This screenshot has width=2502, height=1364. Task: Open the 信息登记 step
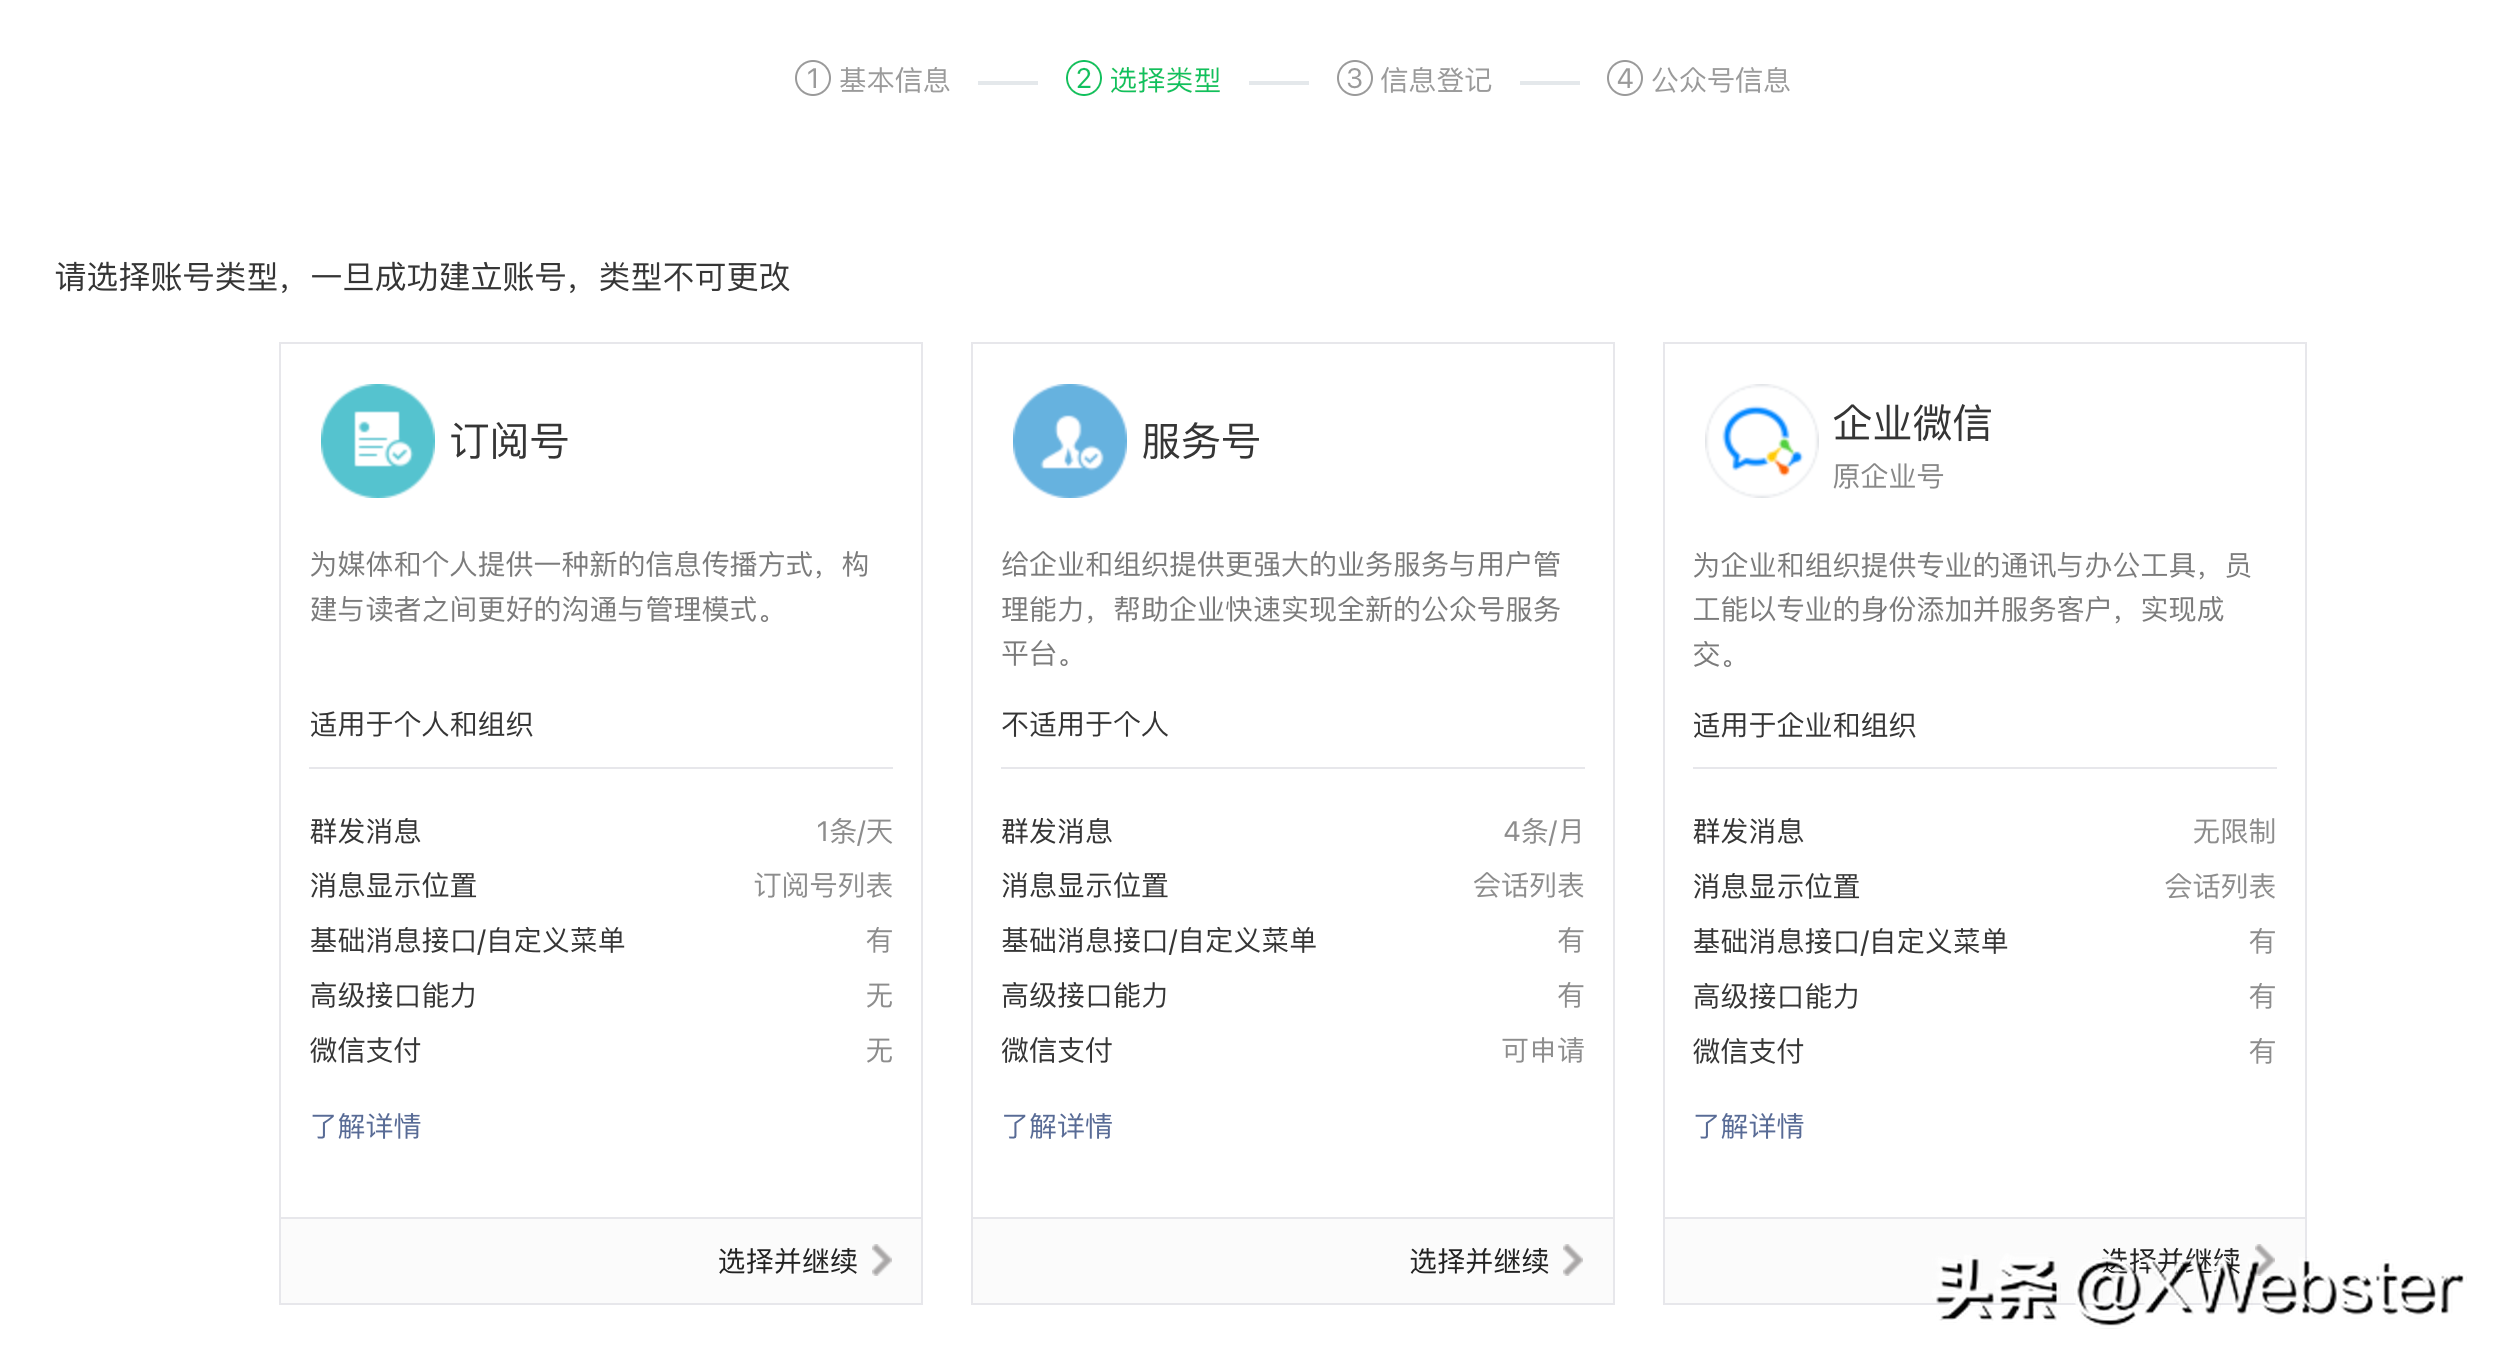[x=1436, y=80]
